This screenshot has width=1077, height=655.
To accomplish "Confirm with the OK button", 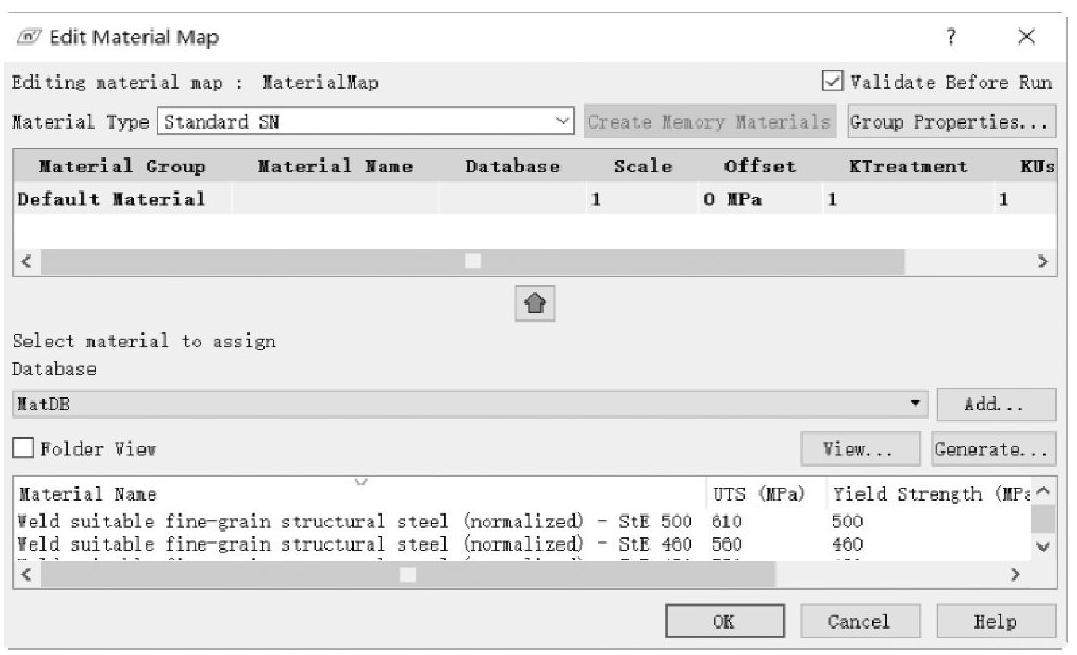I will [x=725, y=621].
